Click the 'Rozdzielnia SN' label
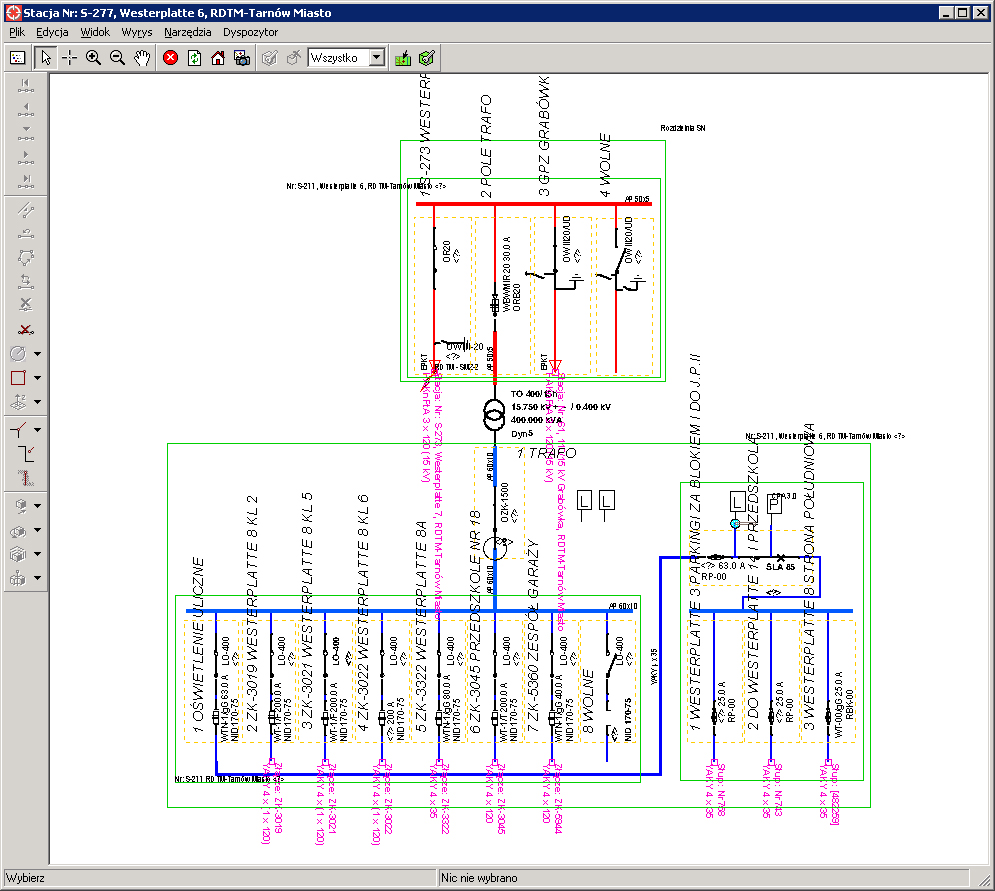This screenshot has height=891, width=995. [x=683, y=128]
